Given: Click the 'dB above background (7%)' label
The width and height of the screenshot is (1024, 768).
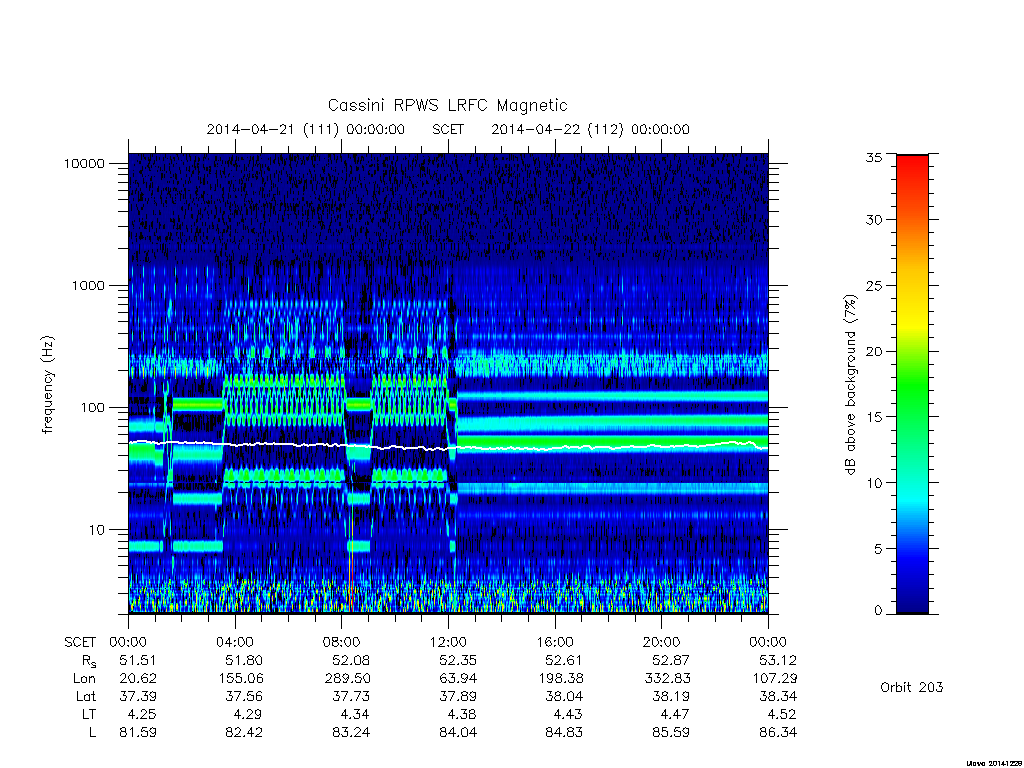Looking at the screenshot, I should pyautogui.click(x=850, y=385).
